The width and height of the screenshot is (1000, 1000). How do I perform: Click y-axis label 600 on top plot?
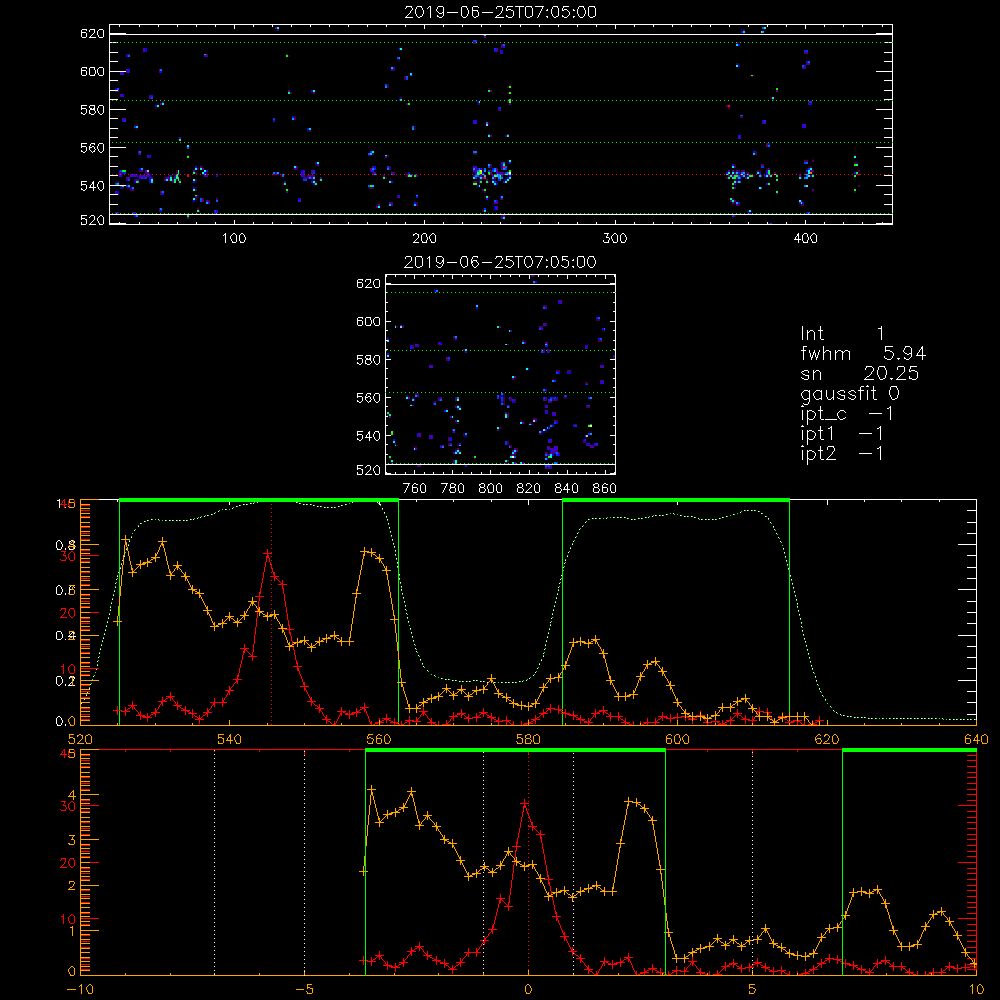92,71
